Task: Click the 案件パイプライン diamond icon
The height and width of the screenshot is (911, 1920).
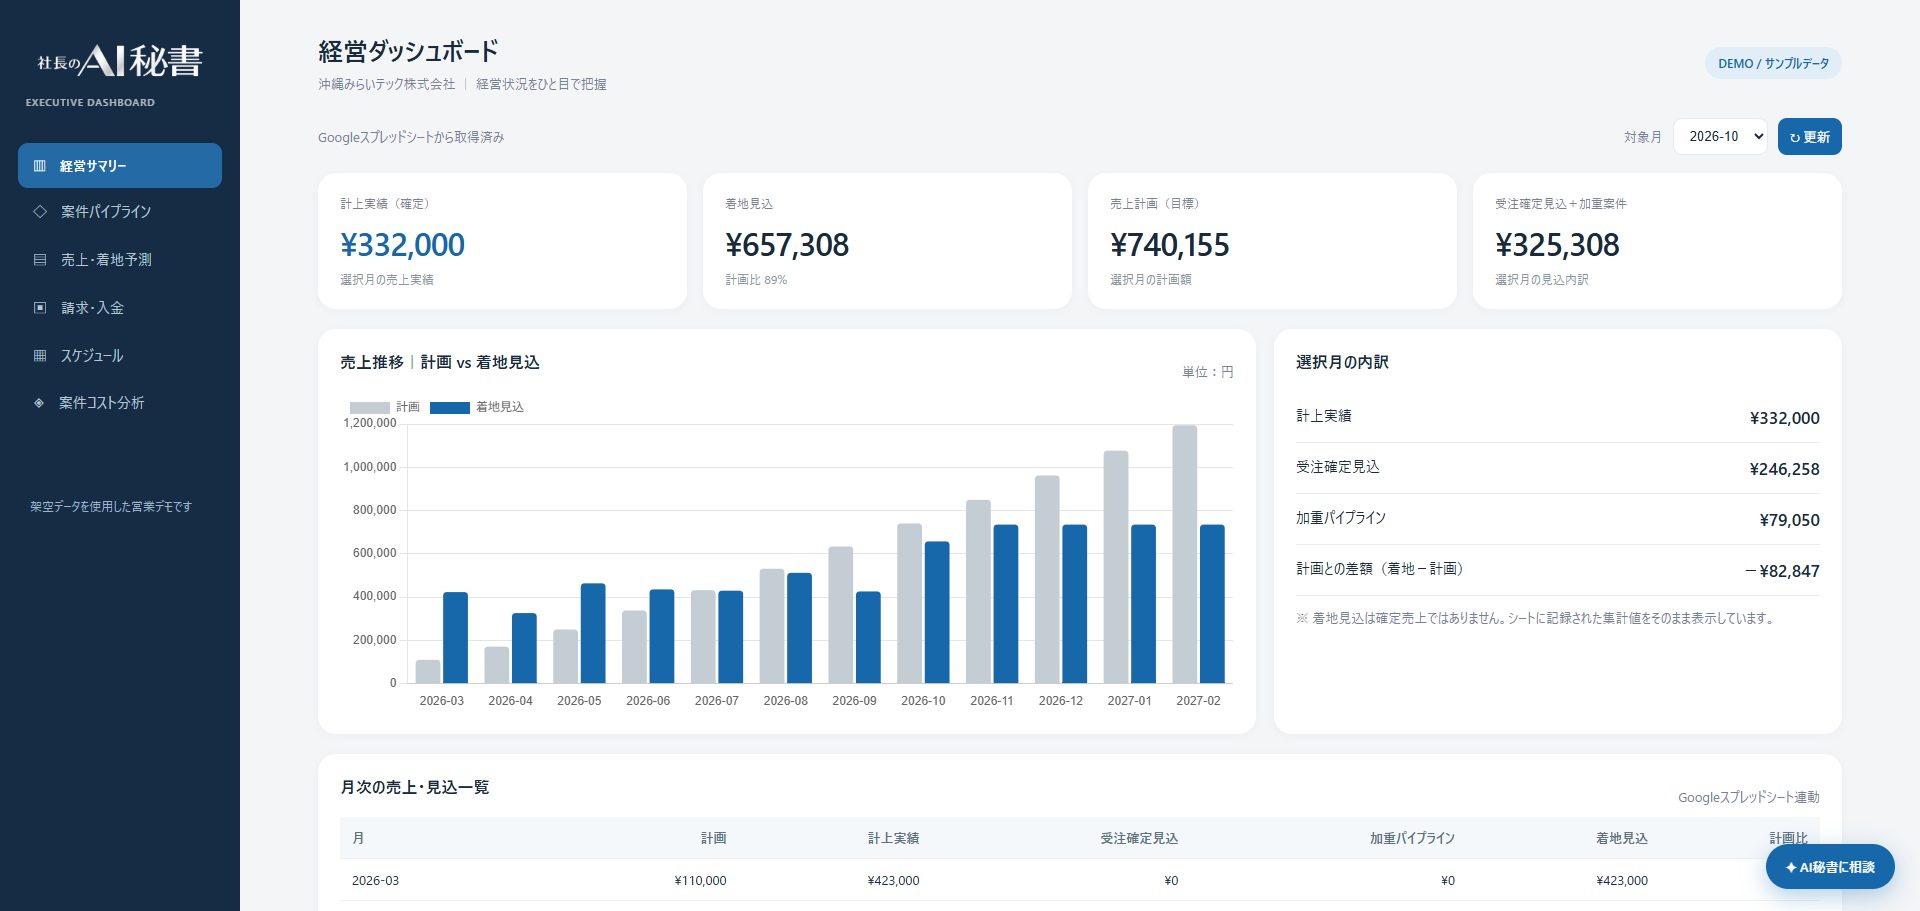Action: click(x=40, y=212)
